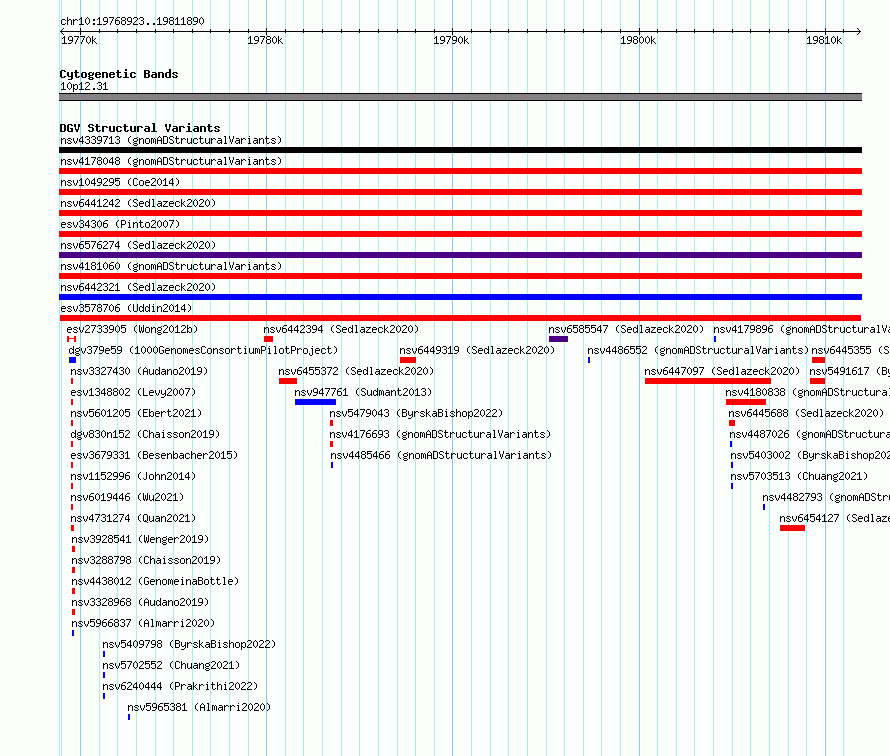
Task: Click nsv5409798 (ByrskaBishop2022) label
Action: (189, 644)
